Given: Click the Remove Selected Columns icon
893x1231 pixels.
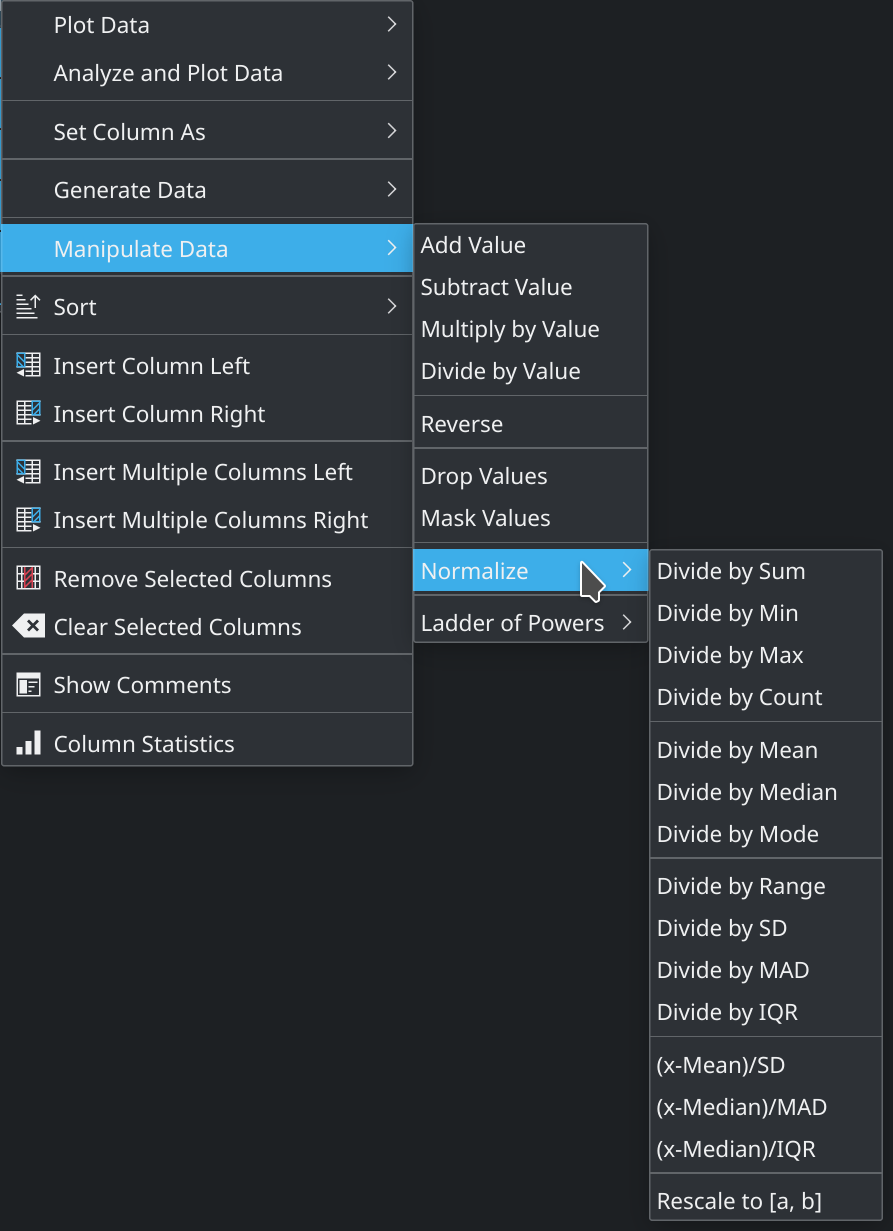Looking at the screenshot, I should point(29,579).
